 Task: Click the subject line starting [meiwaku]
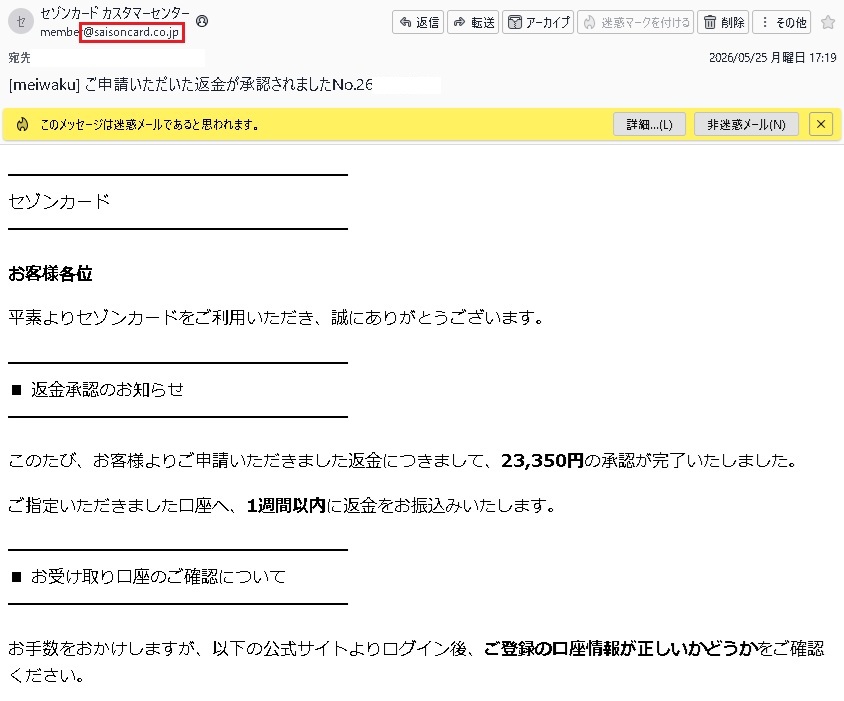click(191, 85)
